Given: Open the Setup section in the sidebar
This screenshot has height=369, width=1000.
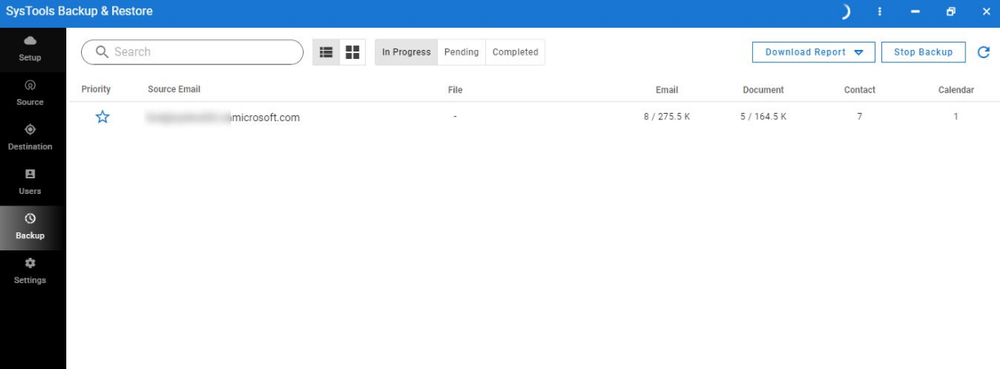Looking at the screenshot, I should click(x=30, y=50).
